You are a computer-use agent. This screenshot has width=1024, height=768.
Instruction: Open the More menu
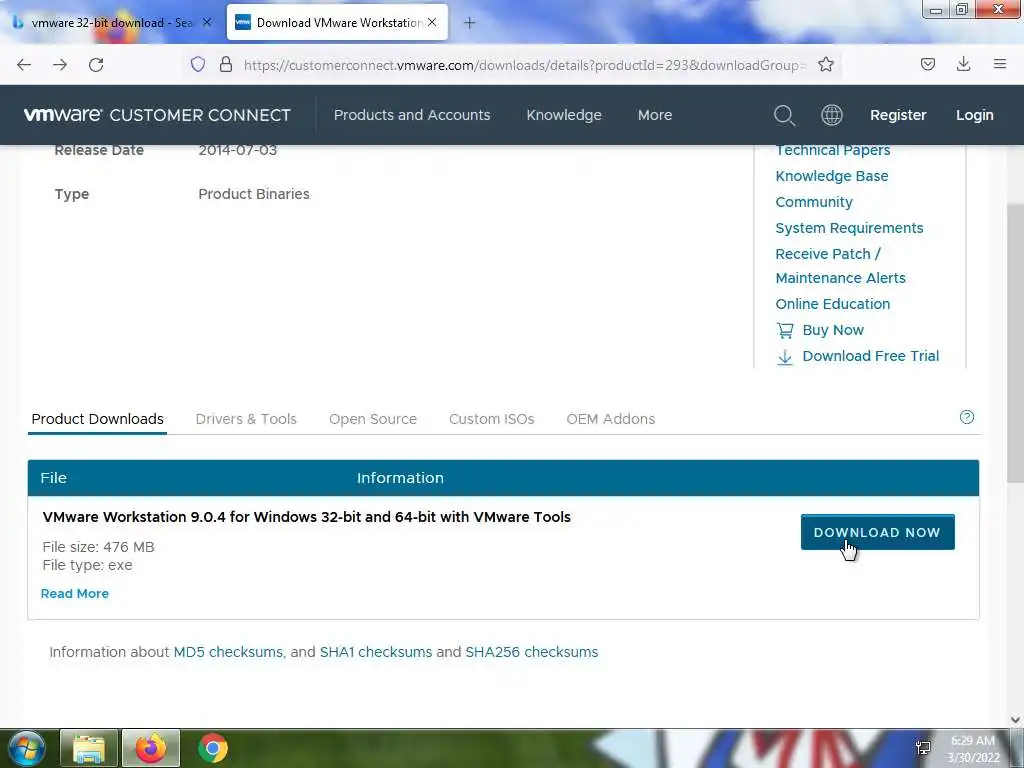(655, 115)
